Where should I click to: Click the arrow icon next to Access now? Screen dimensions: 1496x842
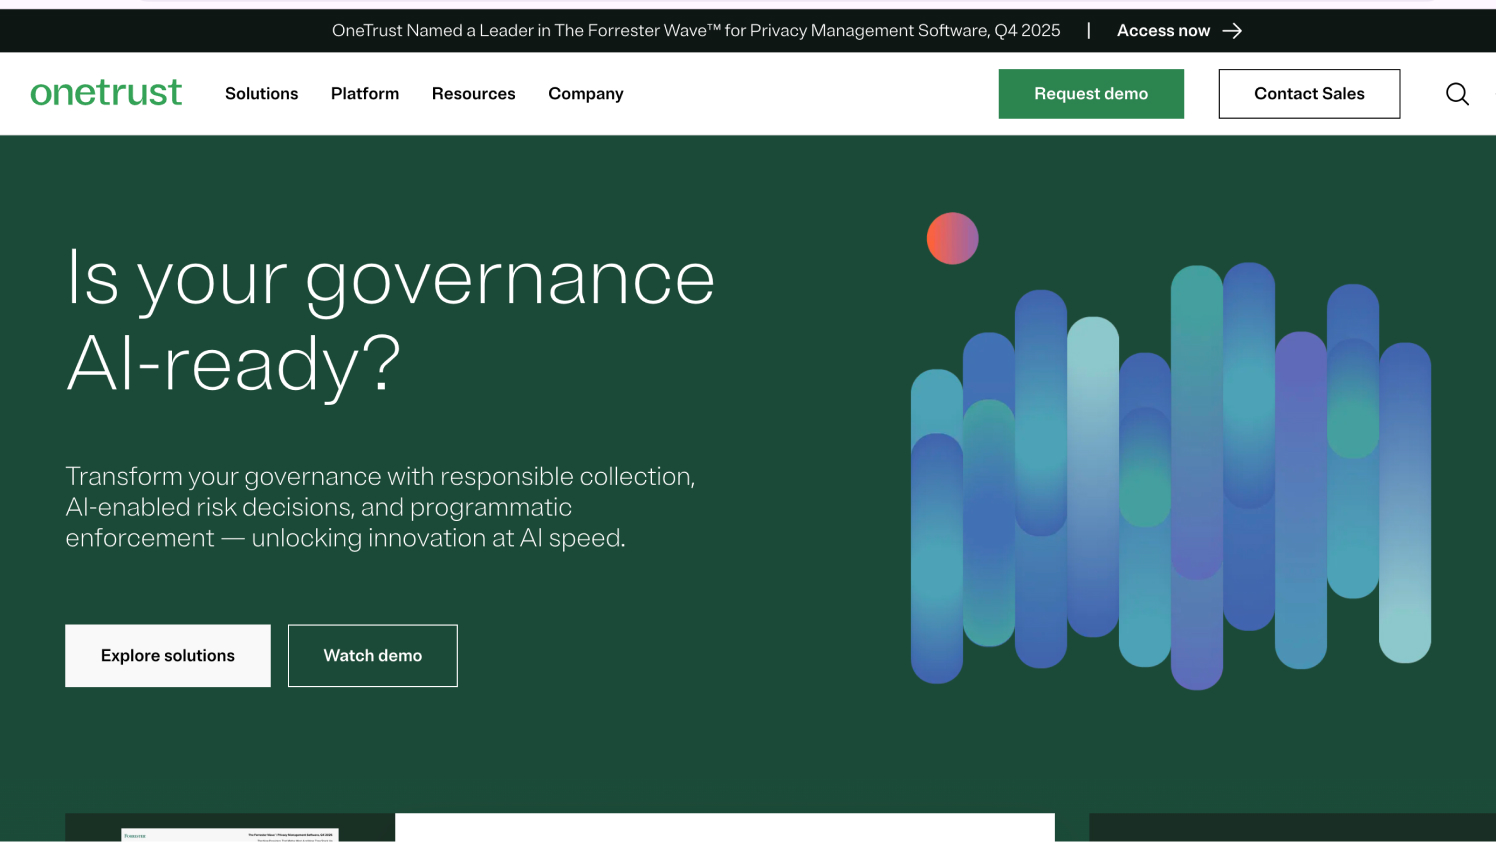tap(1234, 30)
